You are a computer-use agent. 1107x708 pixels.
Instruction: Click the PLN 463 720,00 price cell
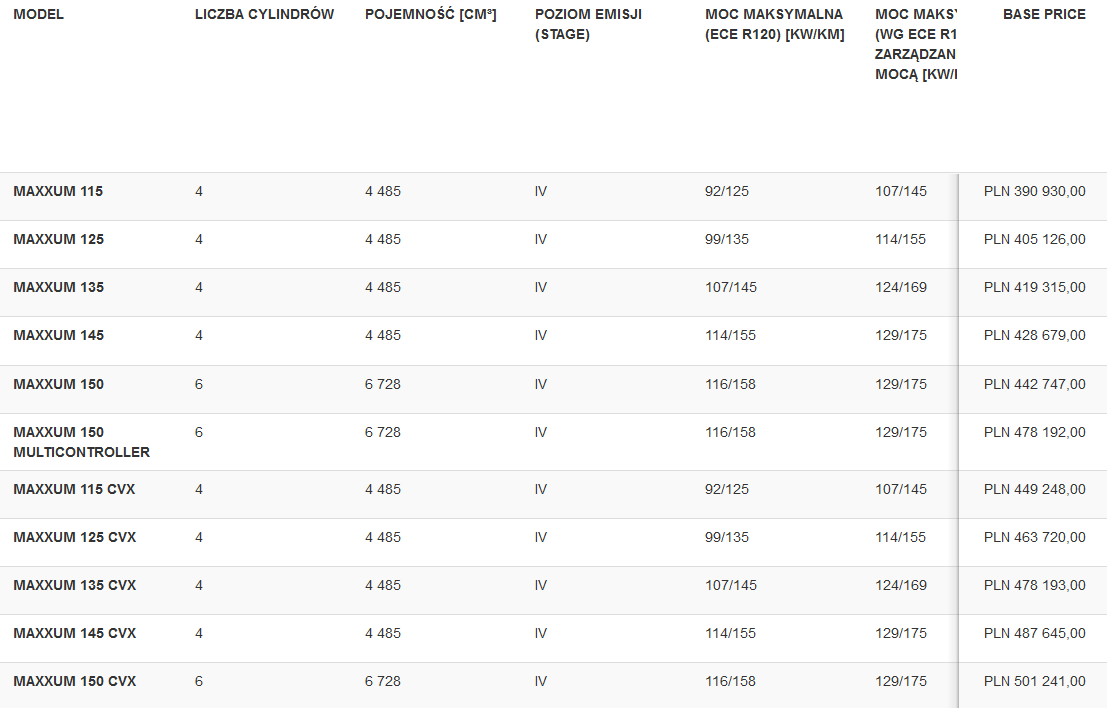click(1034, 537)
